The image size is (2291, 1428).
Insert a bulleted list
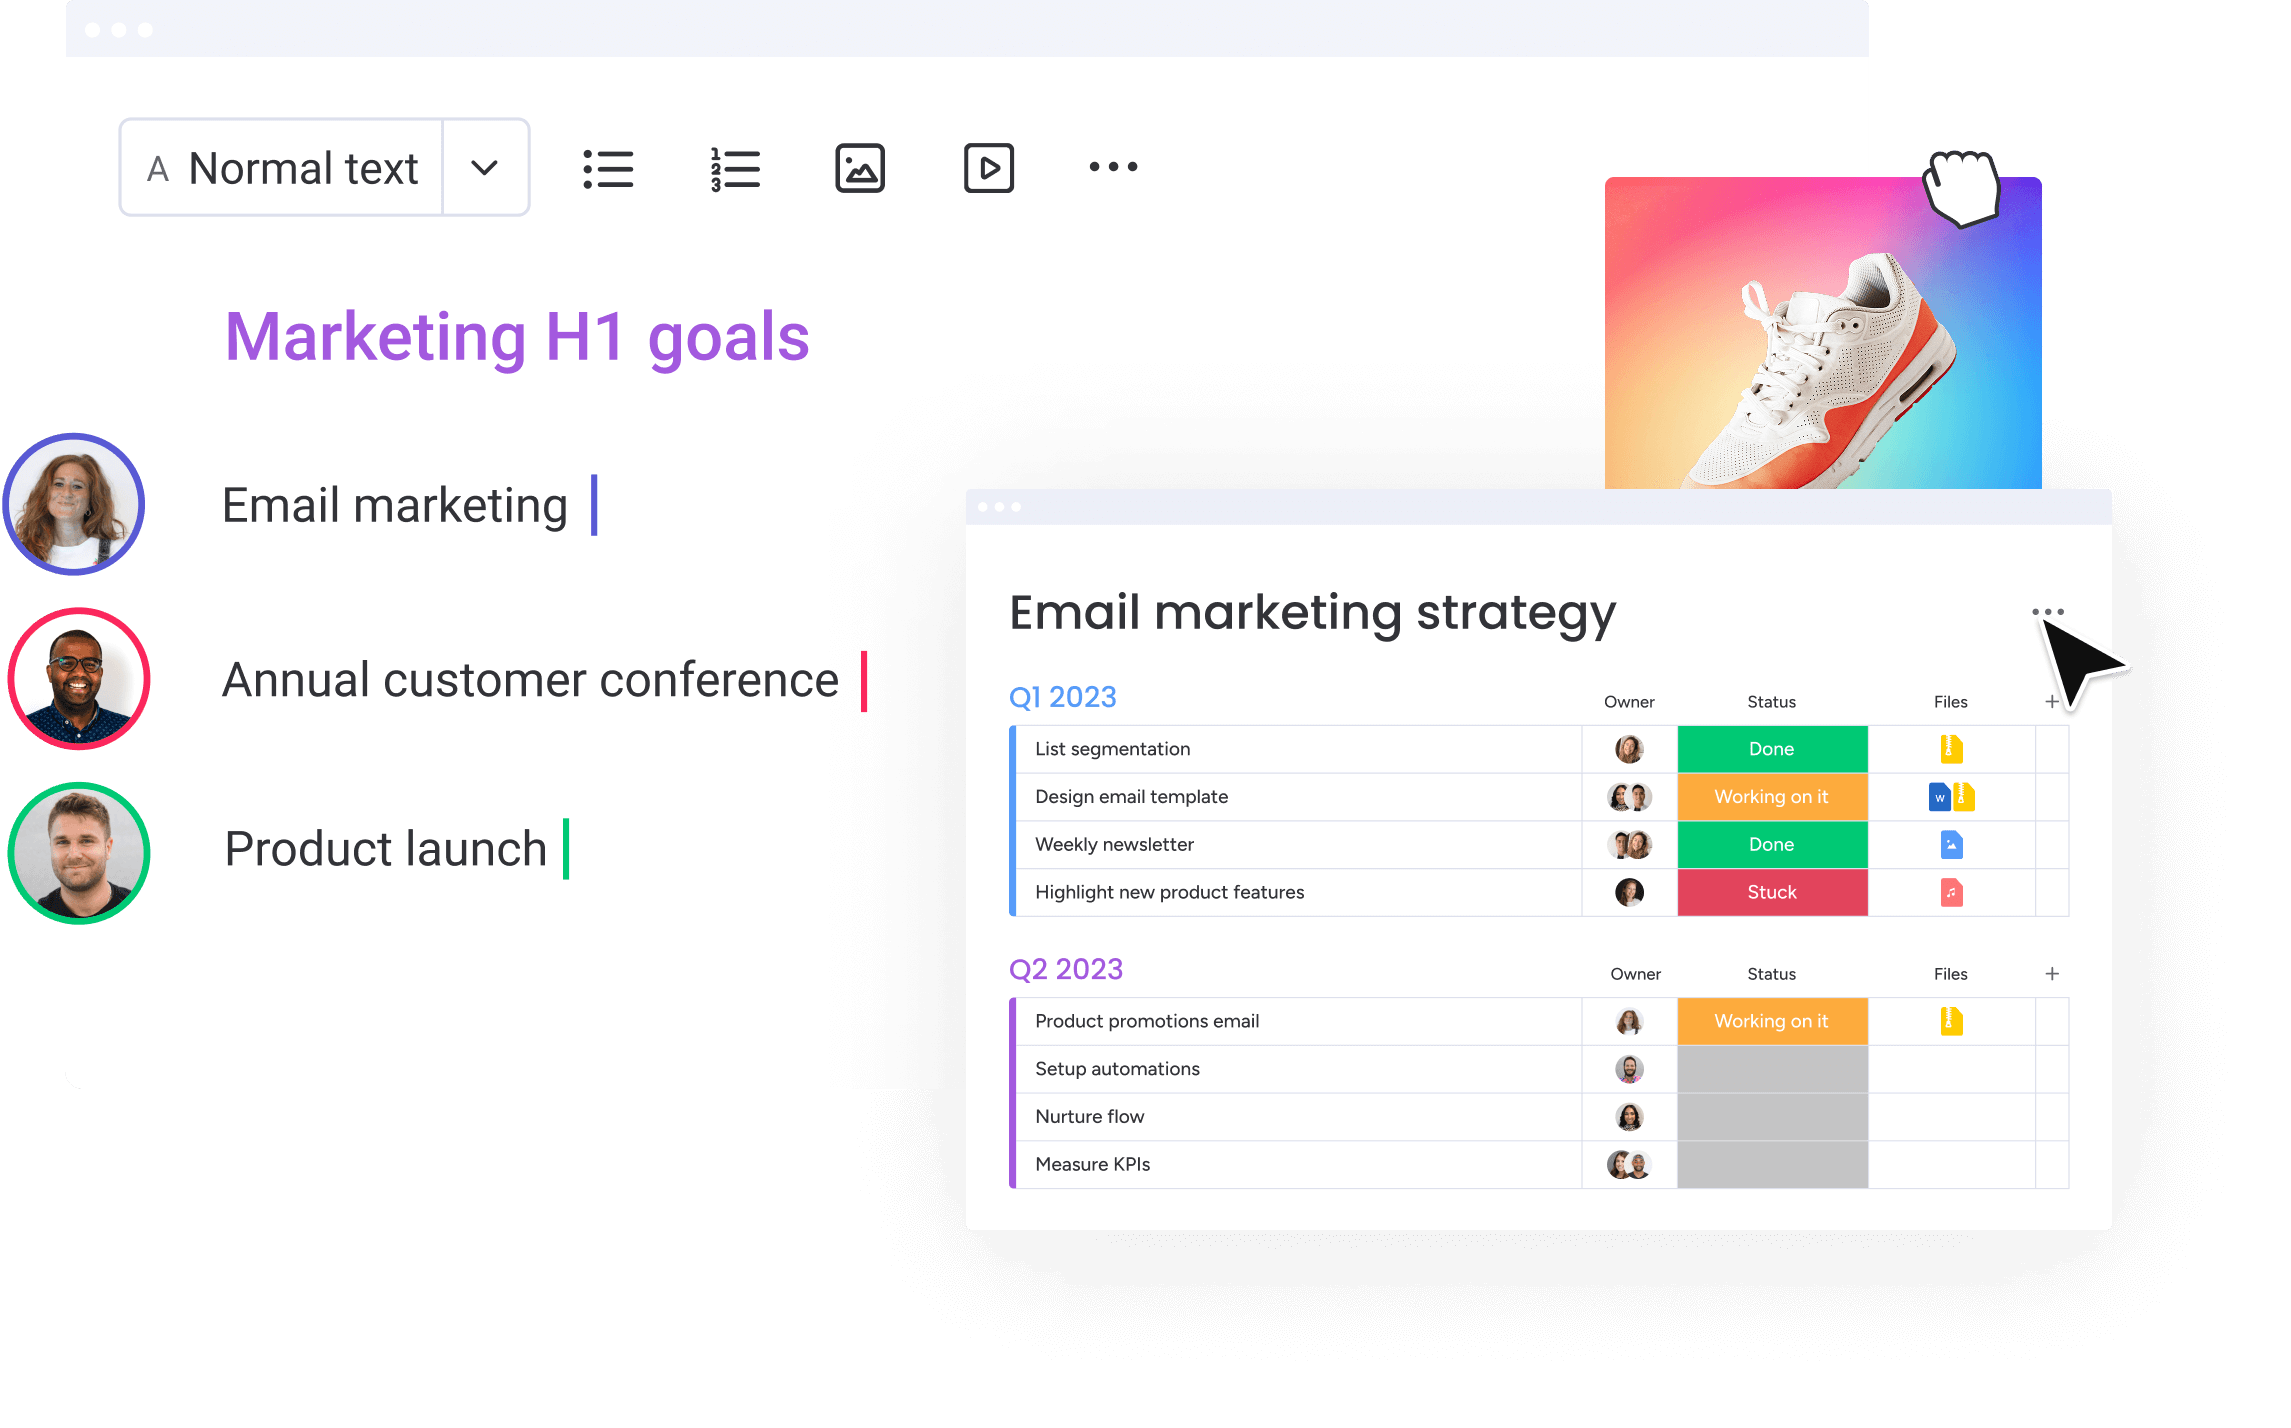click(608, 168)
